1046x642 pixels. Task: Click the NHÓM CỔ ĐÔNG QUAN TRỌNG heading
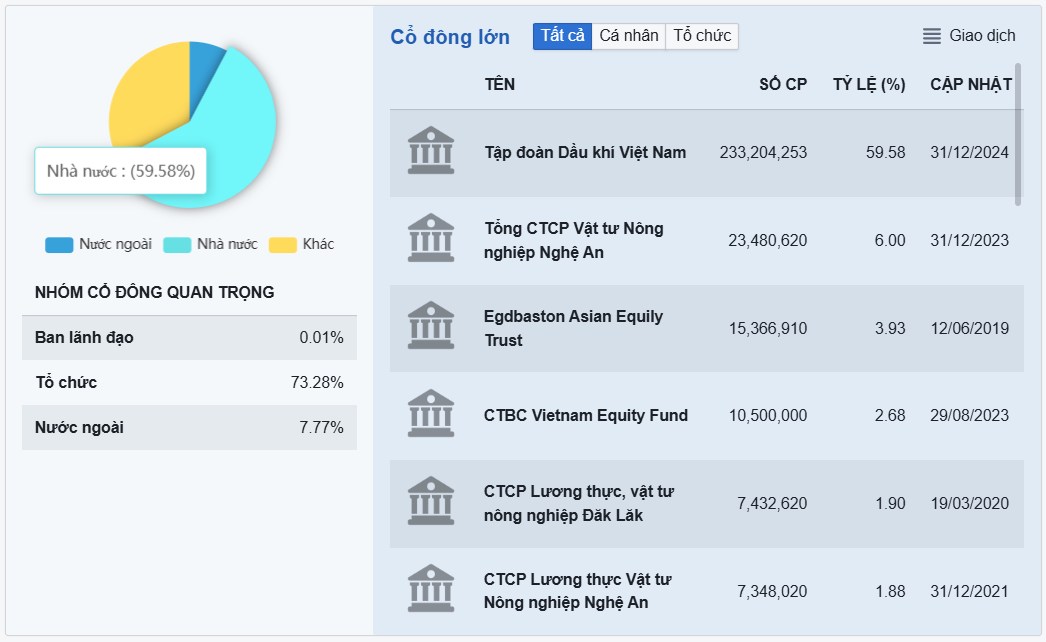[154, 292]
